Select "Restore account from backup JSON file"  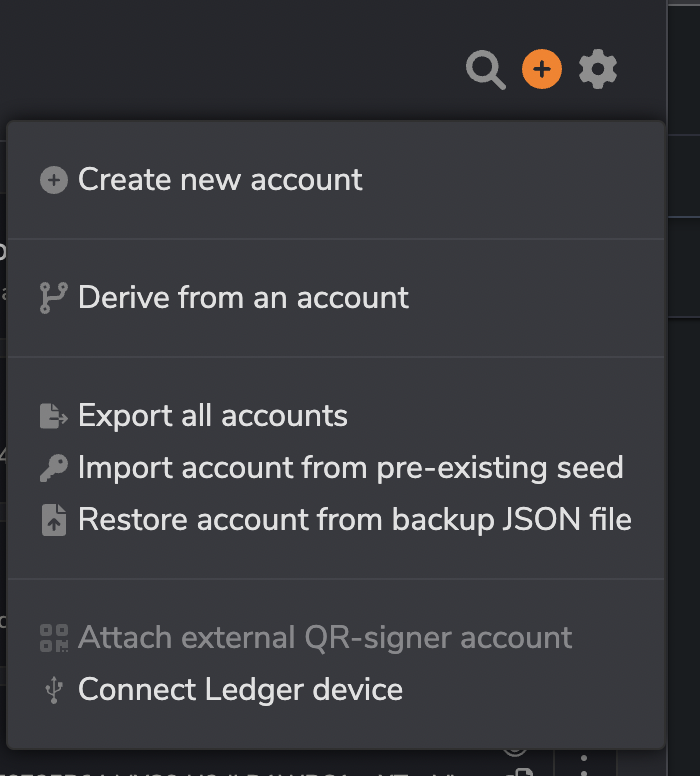(x=355, y=520)
